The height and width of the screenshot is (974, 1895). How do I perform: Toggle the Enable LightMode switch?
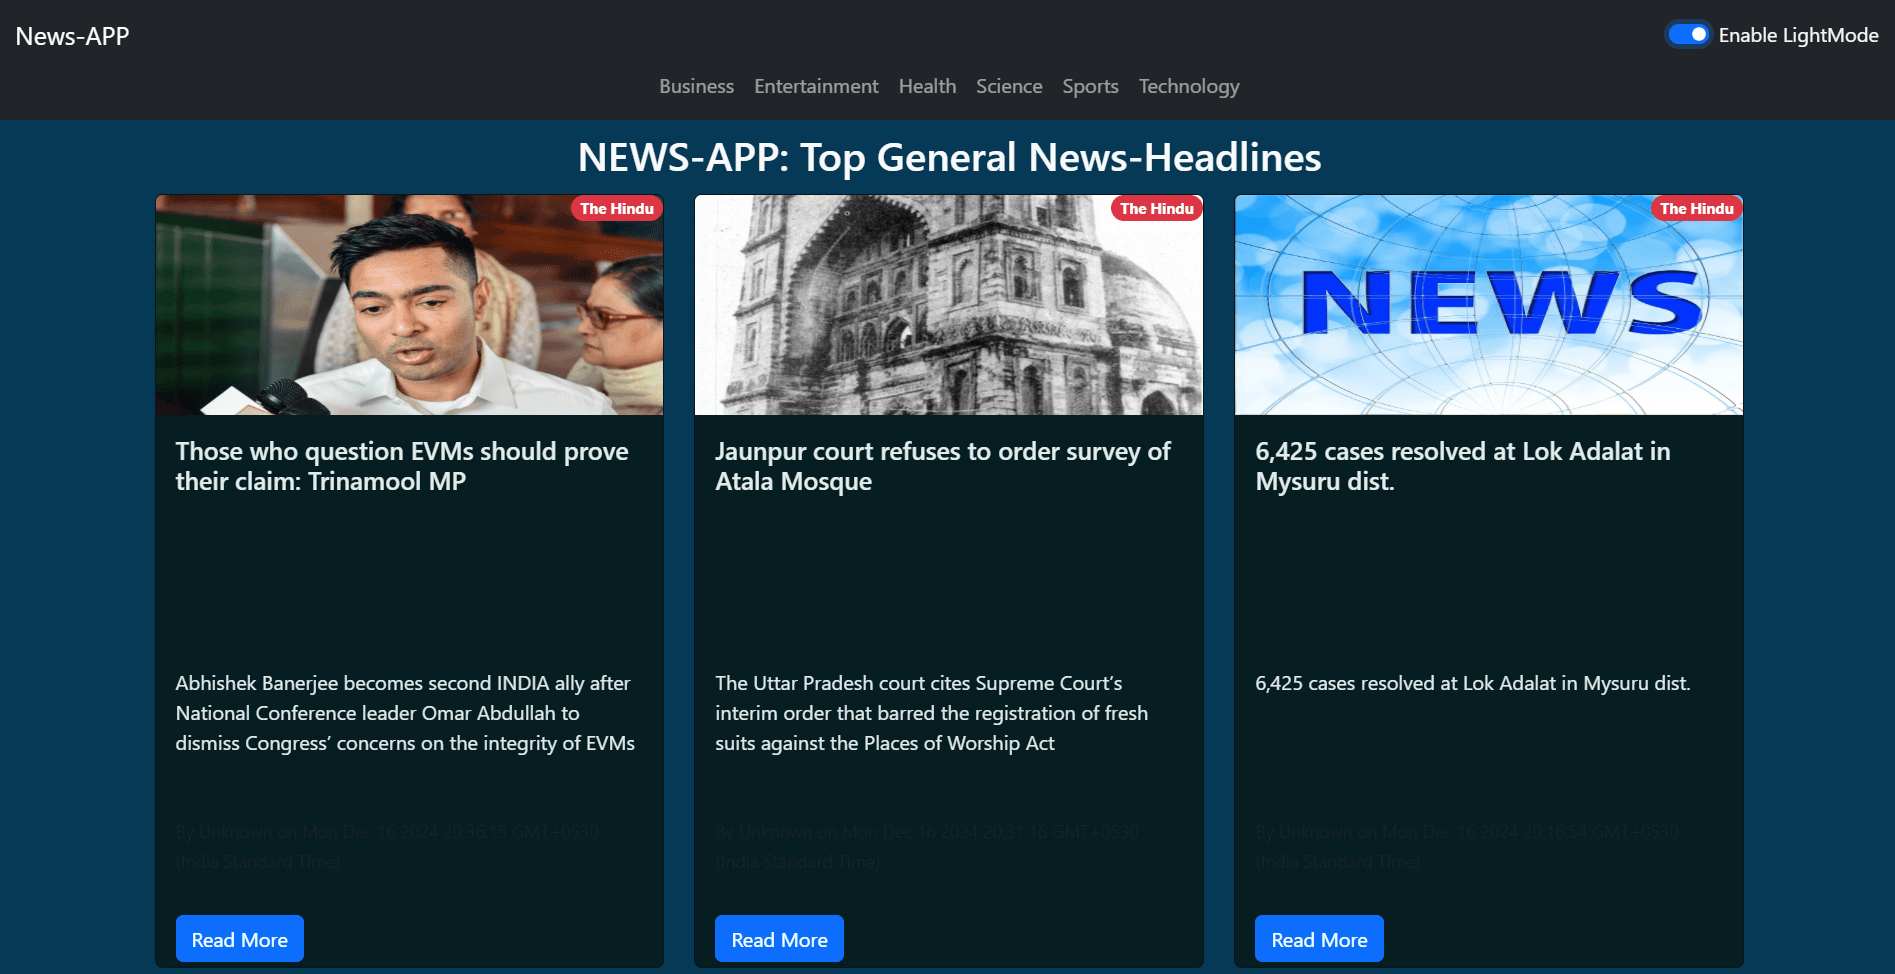click(1688, 35)
